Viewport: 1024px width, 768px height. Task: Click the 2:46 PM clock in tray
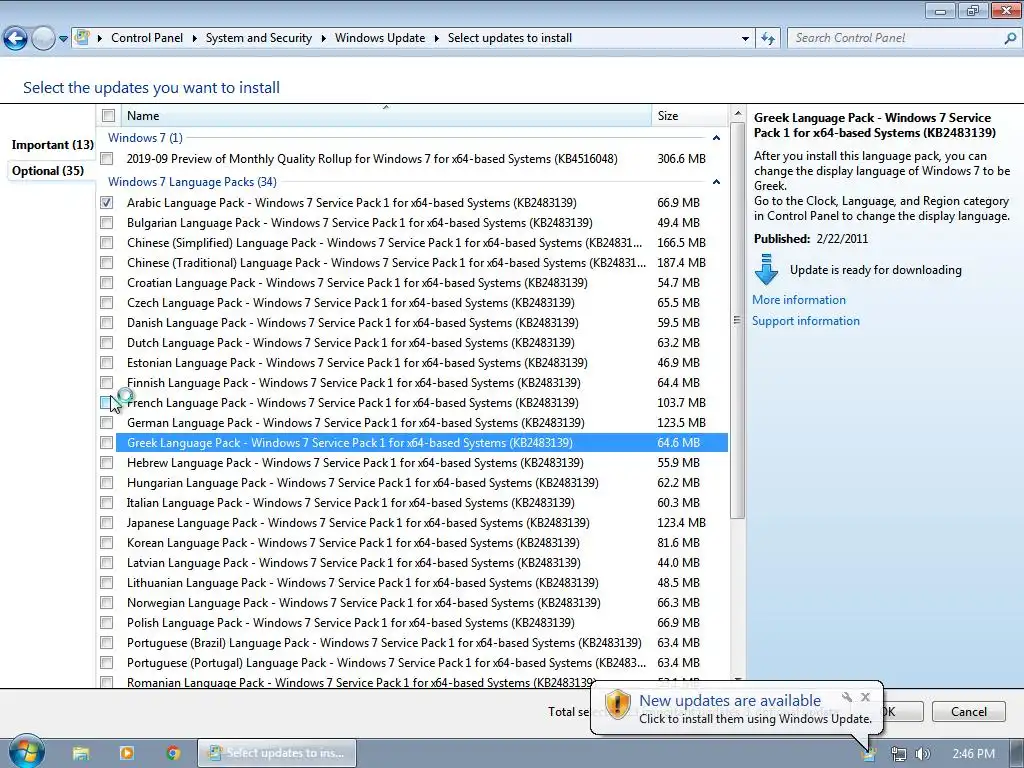coord(973,754)
